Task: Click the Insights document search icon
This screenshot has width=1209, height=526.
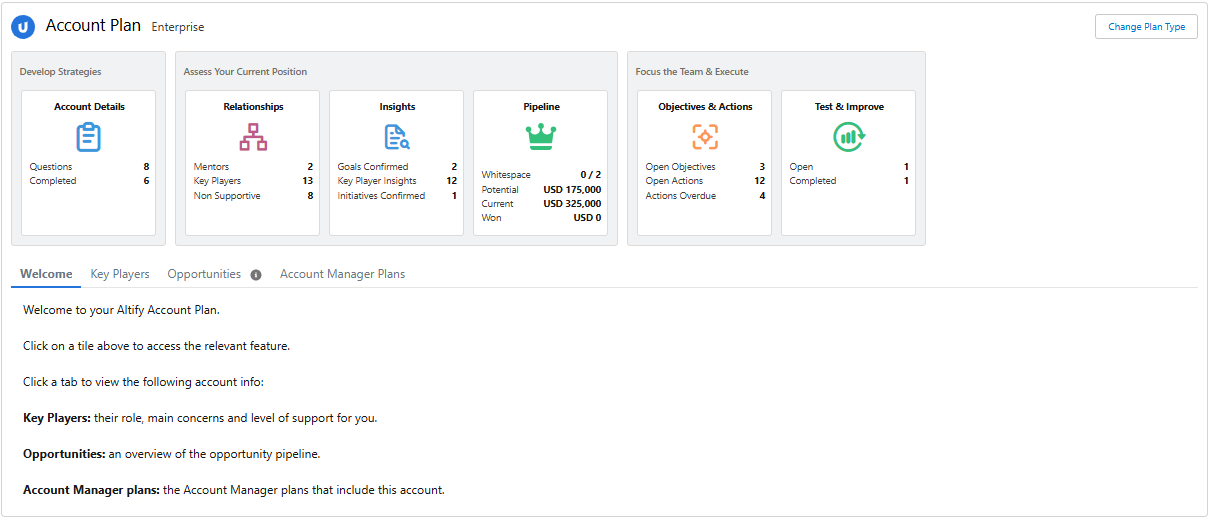Action: click(397, 136)
